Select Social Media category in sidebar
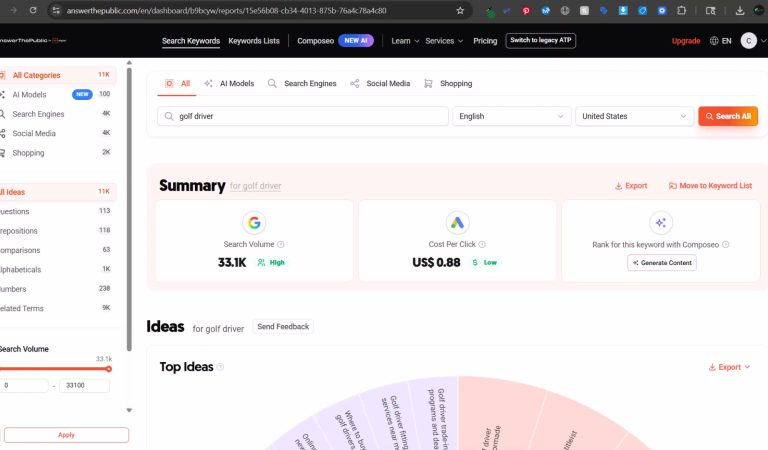This screenshot has width=768, height=450. (57, 133)
